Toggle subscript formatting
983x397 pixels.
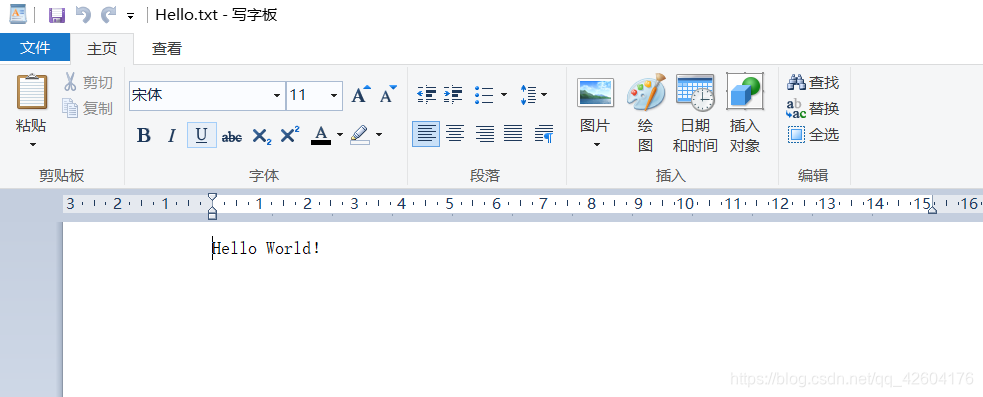coord(261,135)
